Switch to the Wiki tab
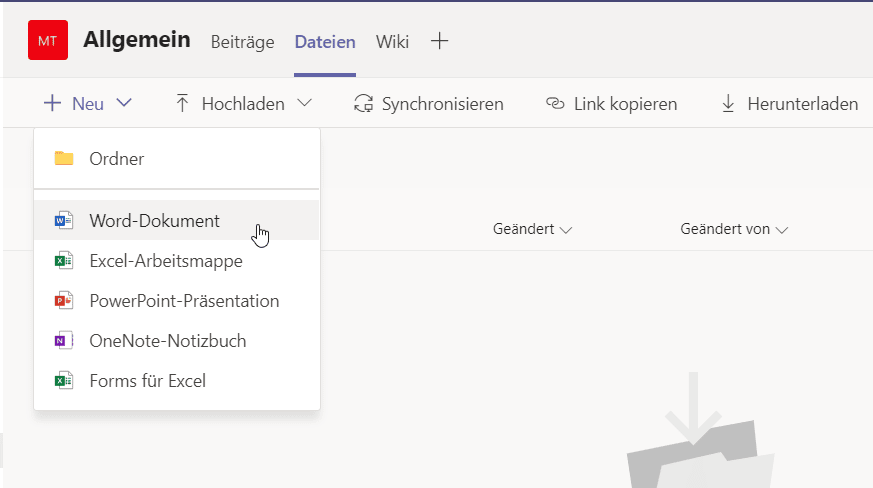The image size is (873, 488). 393,42
